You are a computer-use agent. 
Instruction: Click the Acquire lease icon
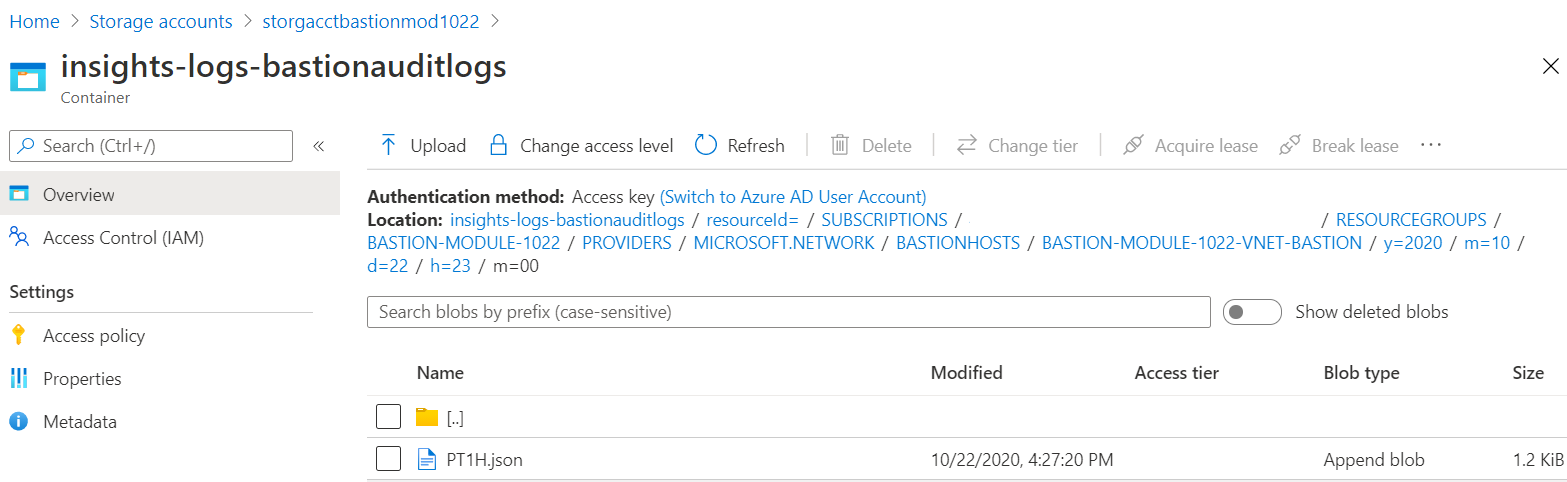pyautogui.click(x=1133, y=145)
